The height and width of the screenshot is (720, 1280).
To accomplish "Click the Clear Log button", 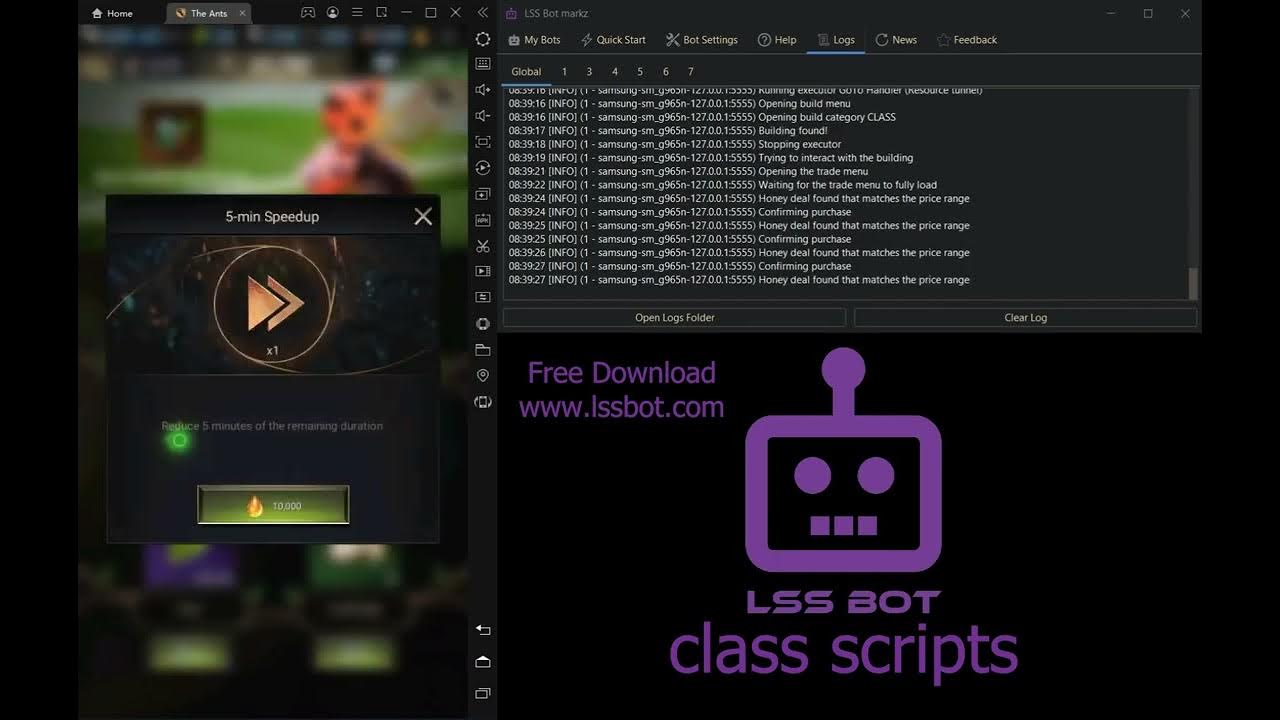I will click(1025, 317).
